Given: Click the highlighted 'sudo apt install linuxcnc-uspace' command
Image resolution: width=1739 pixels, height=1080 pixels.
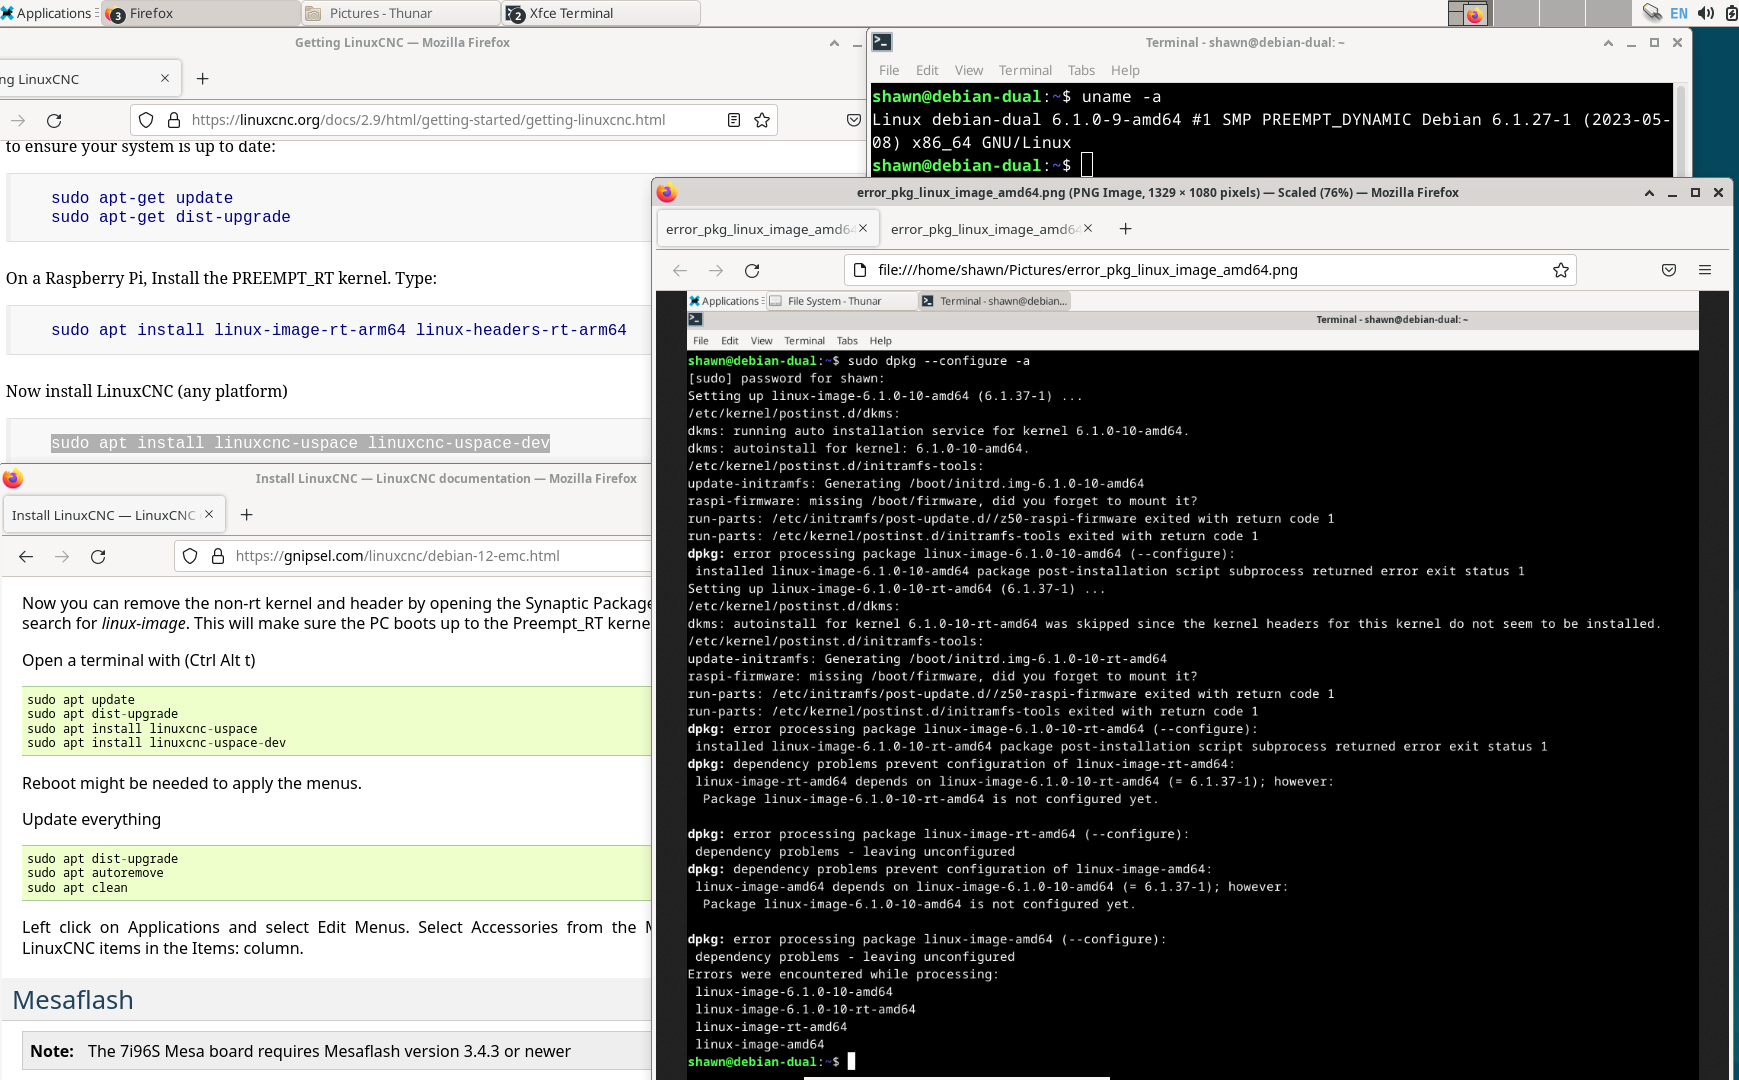Looking at the screenshot, I should 300,443.
